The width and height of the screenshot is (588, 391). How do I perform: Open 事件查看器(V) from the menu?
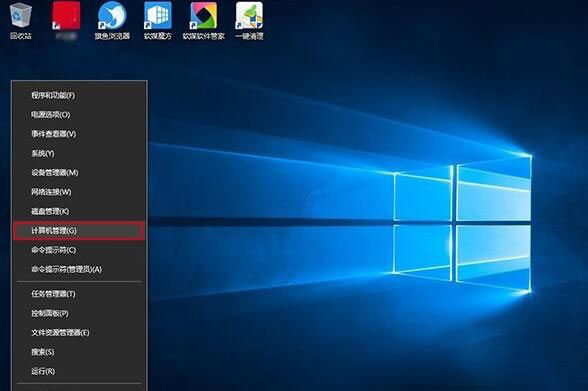coord(79,134)
